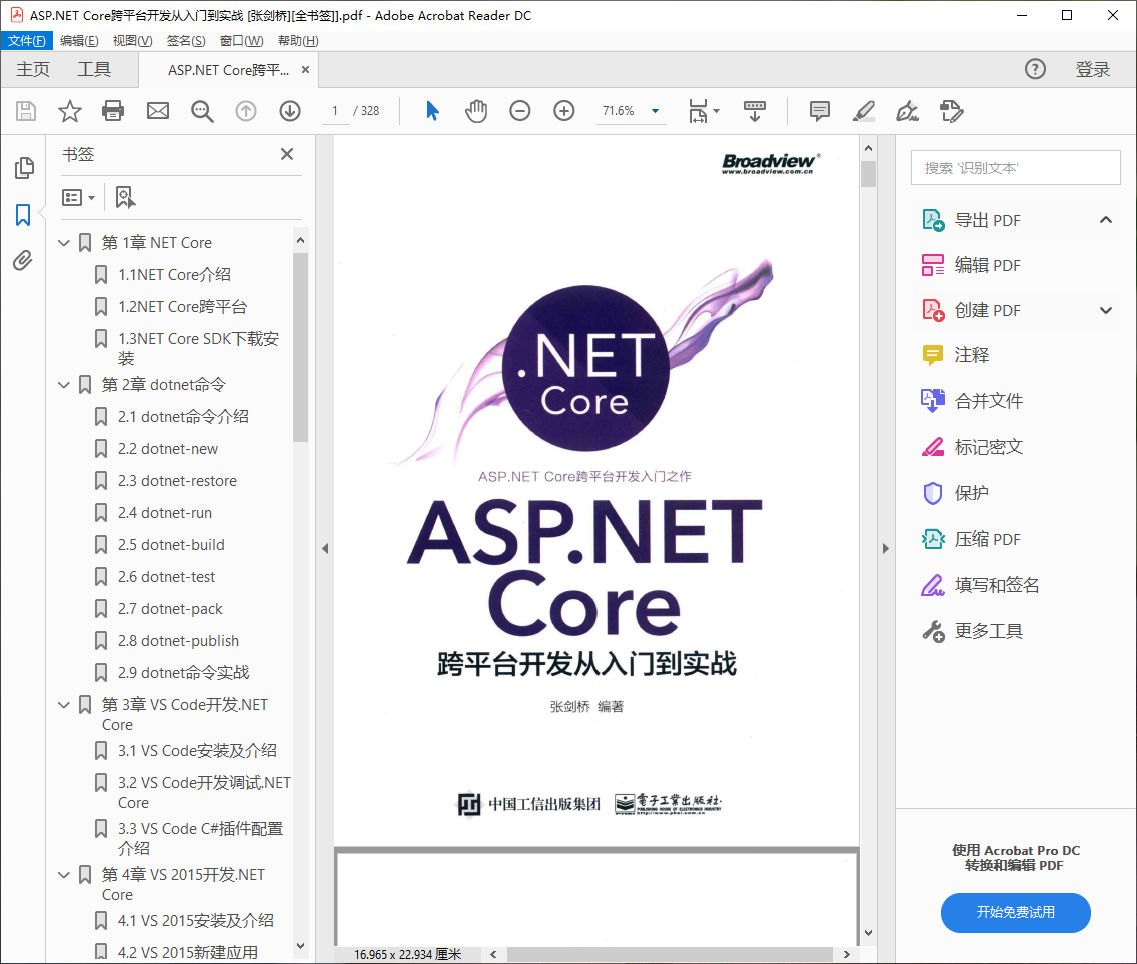Go to bookmark 2.2 dotnet-new
The height and width of the screenshot is (964, 1137).
[168, 449]
